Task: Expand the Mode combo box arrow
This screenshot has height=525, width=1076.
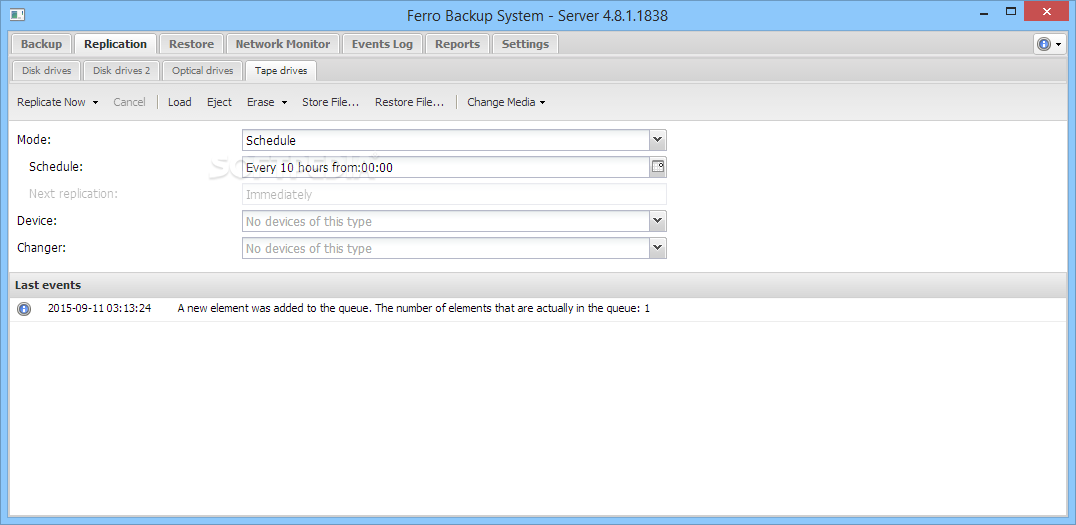Action: 657,140
